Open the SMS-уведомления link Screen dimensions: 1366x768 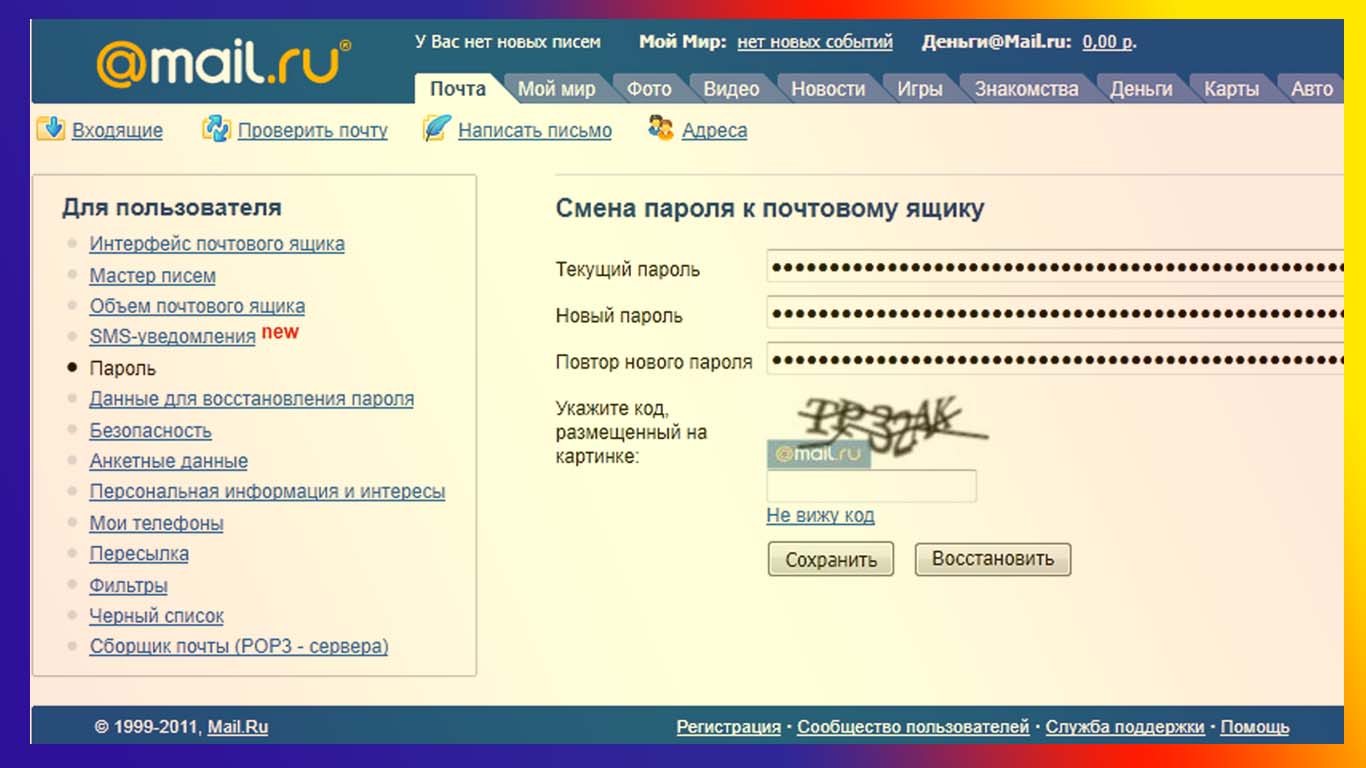point(172,337)
